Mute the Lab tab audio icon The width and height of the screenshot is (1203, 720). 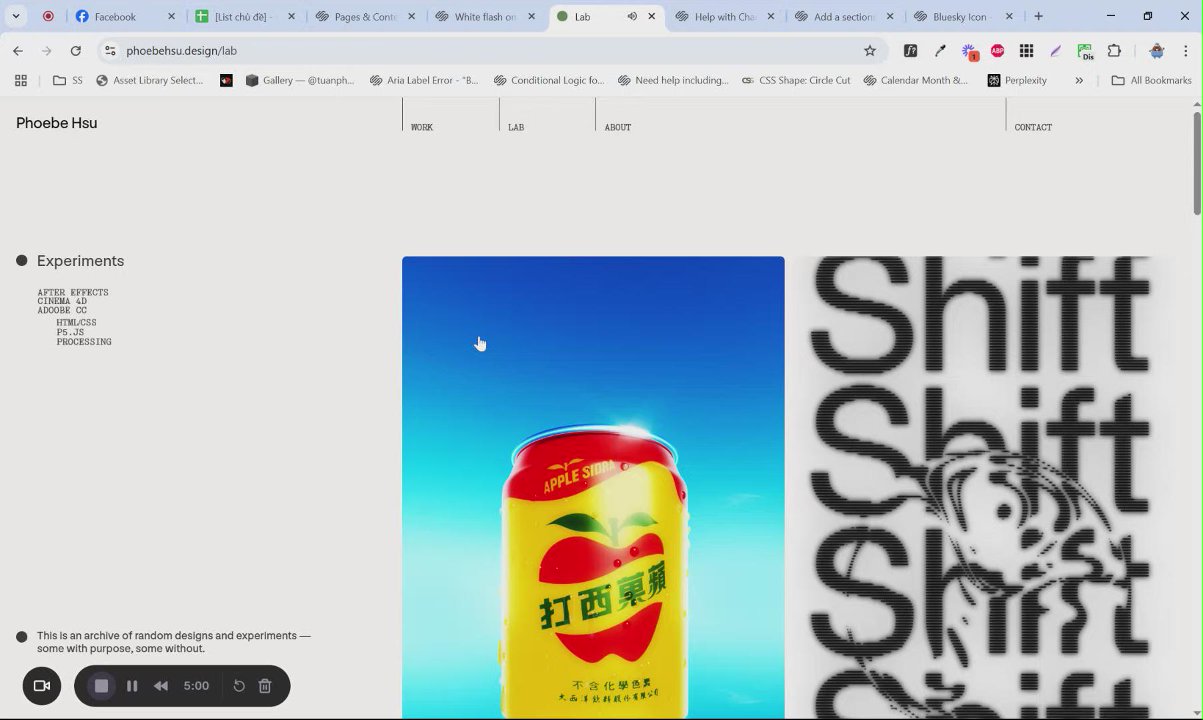pos(632,17)
